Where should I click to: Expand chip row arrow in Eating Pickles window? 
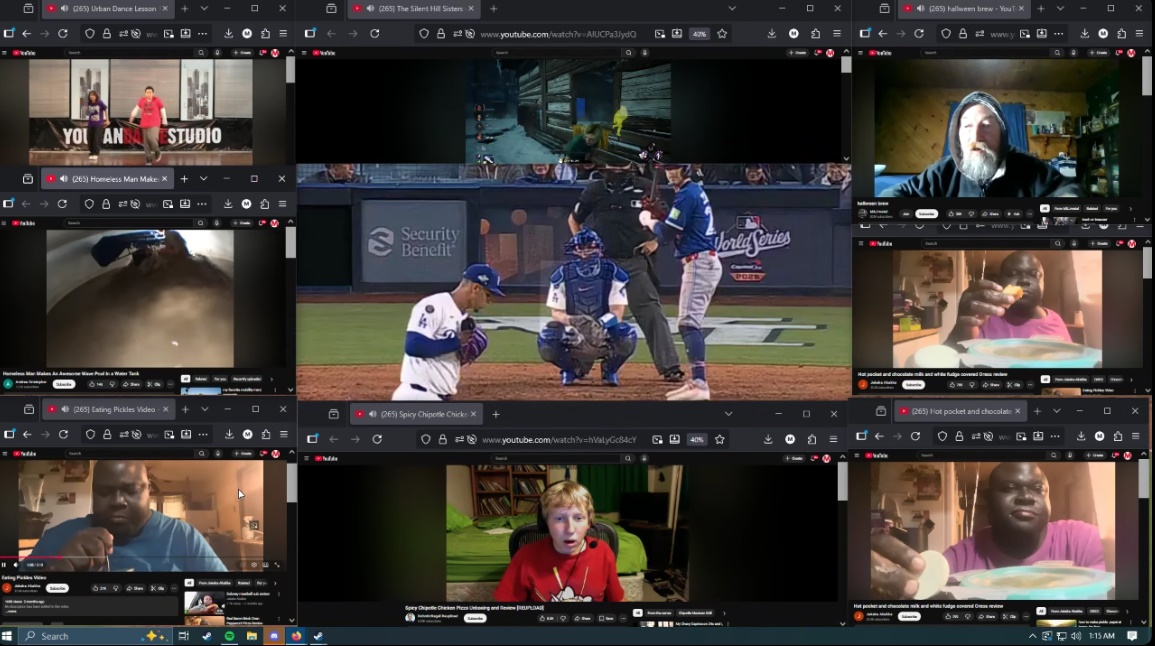point(275,583)
